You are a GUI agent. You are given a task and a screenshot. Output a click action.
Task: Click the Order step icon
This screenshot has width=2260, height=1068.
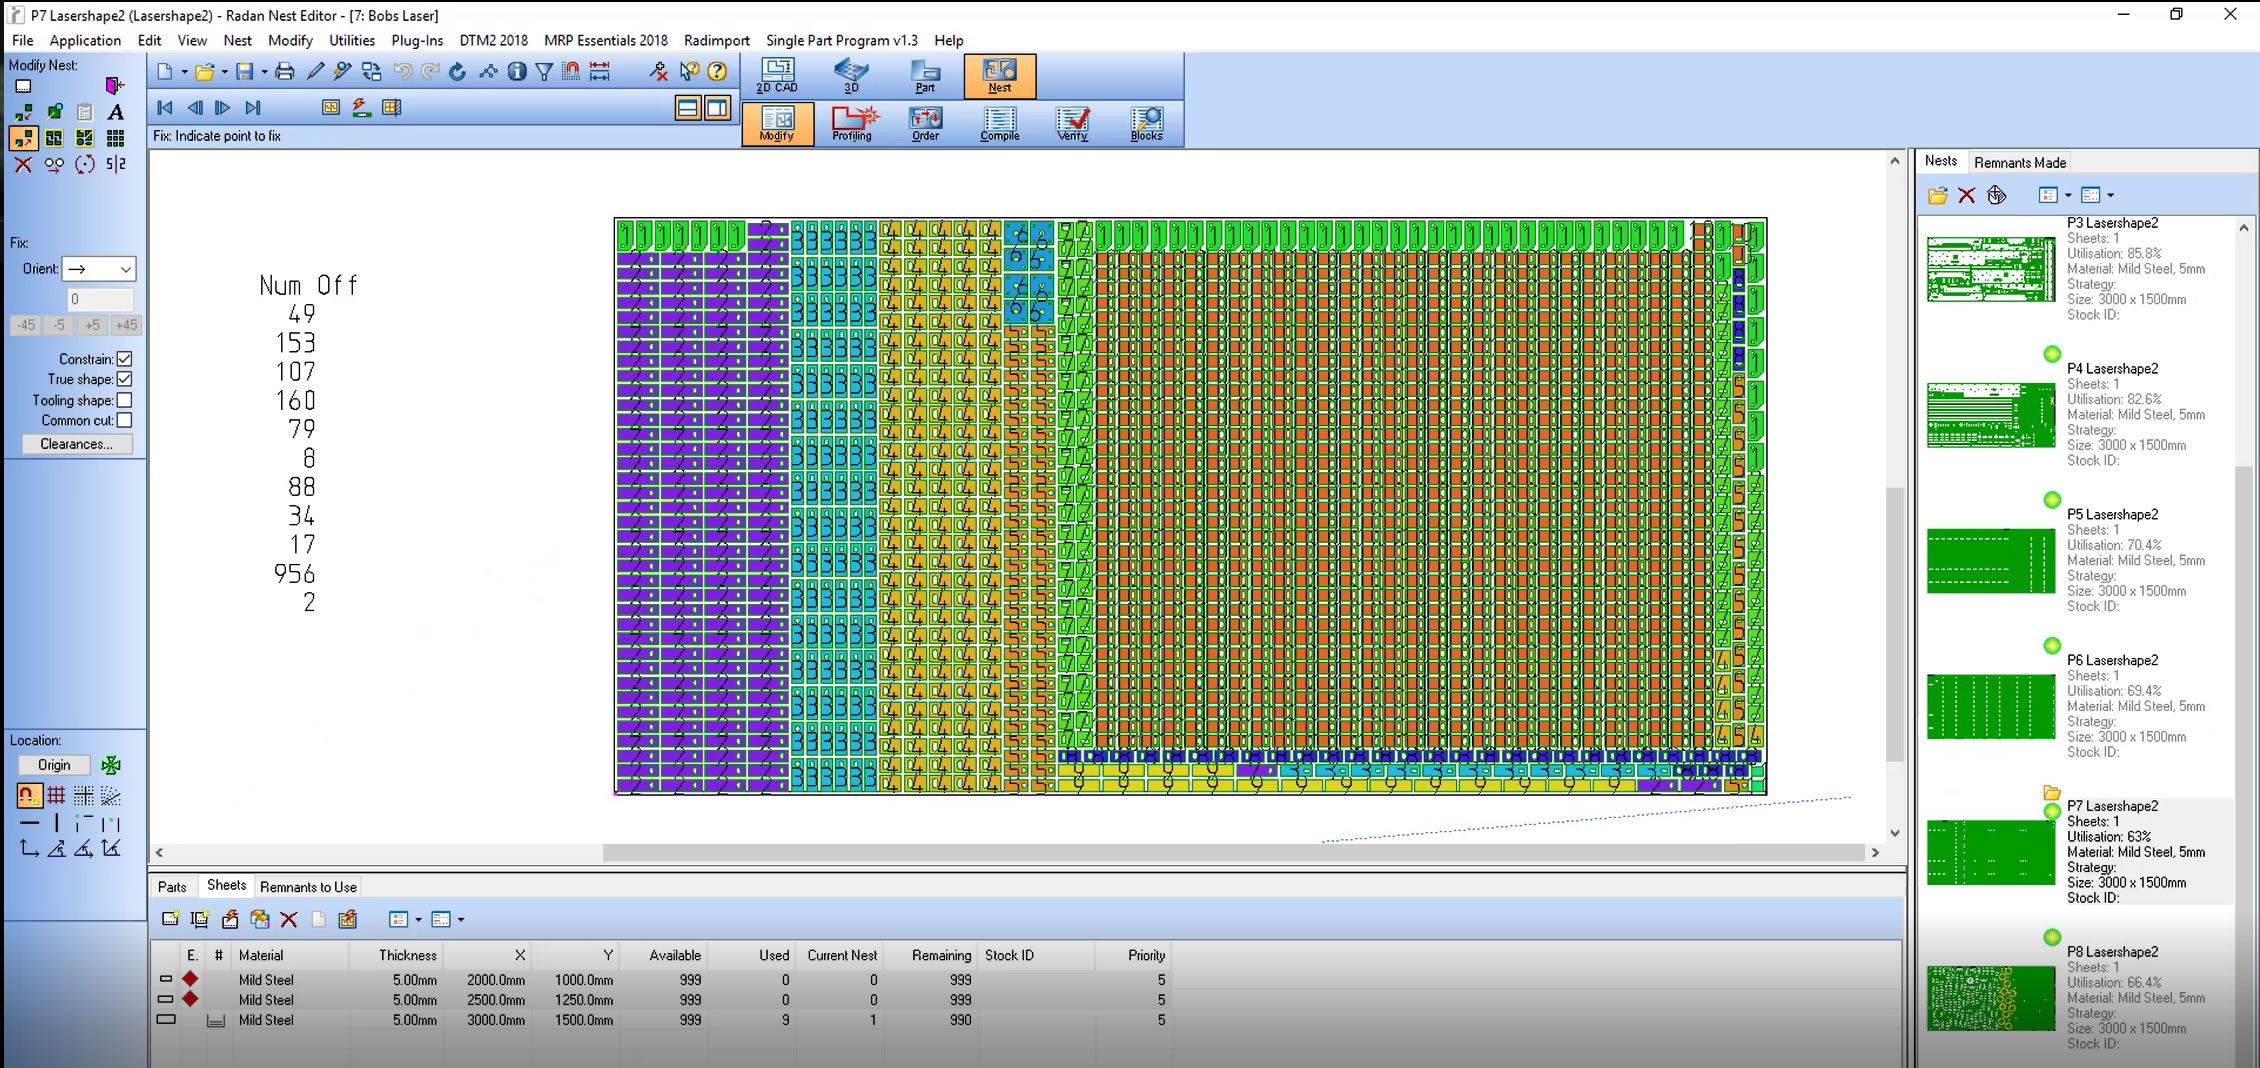click(925, 123)
